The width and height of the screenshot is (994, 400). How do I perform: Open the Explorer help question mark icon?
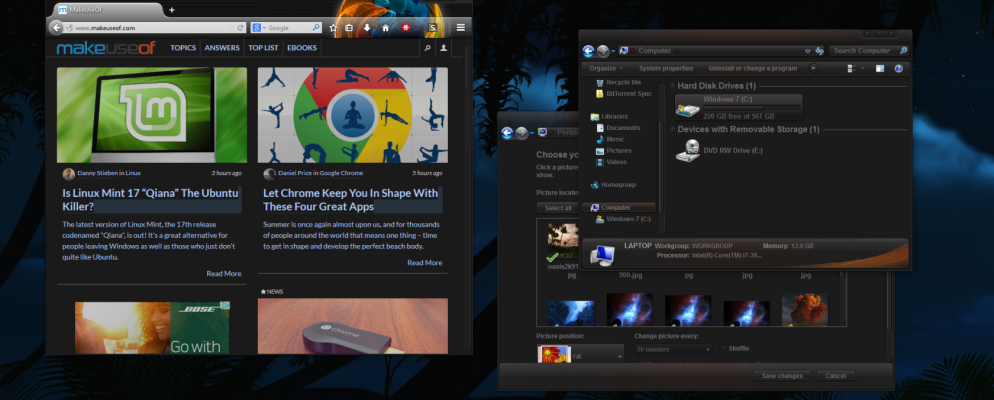coord(898,68)
